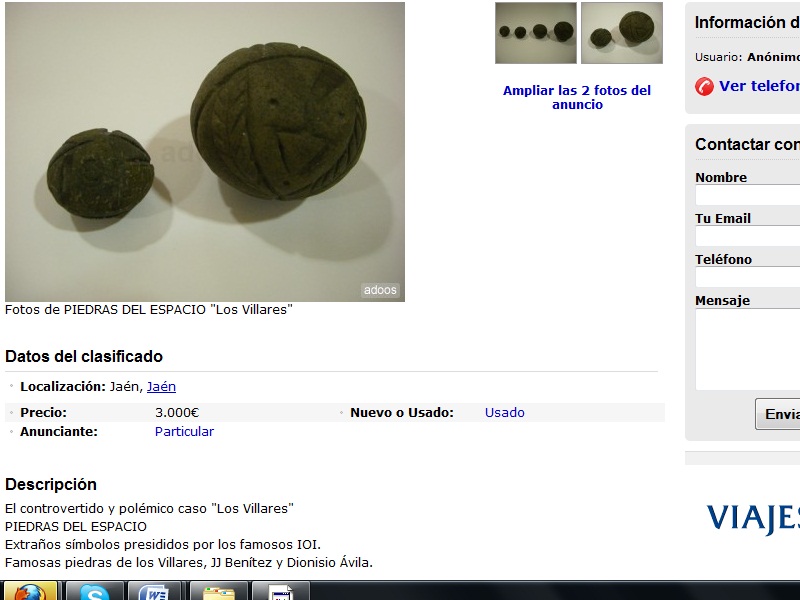This screenshot has height=600, width=800.
Task: Click 'Ver telefono' link
Action: tap(759, 86)
